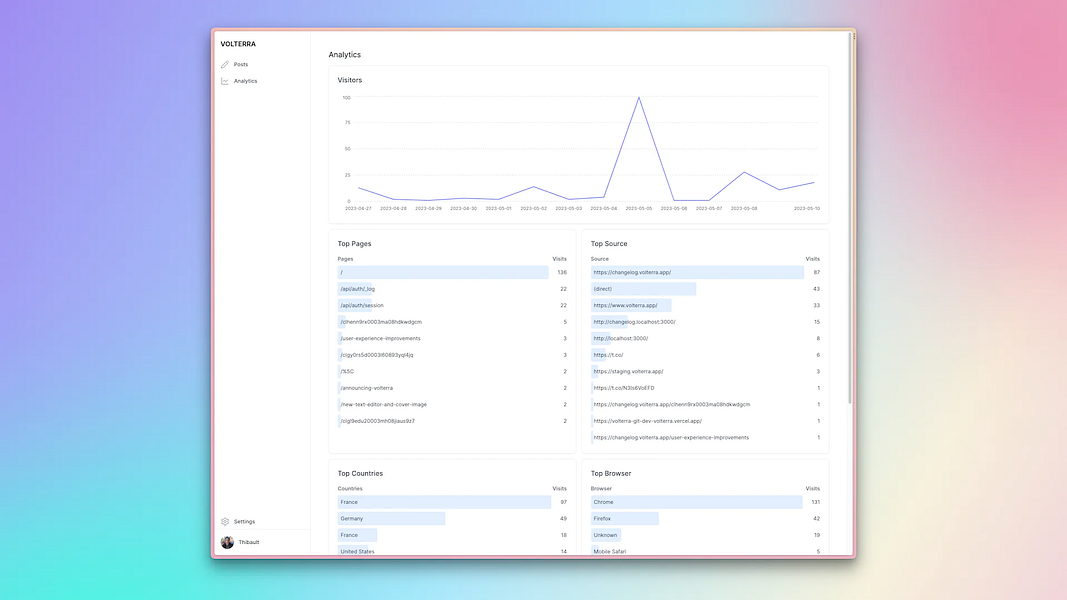Click the Source column header

tap(600, 259)
